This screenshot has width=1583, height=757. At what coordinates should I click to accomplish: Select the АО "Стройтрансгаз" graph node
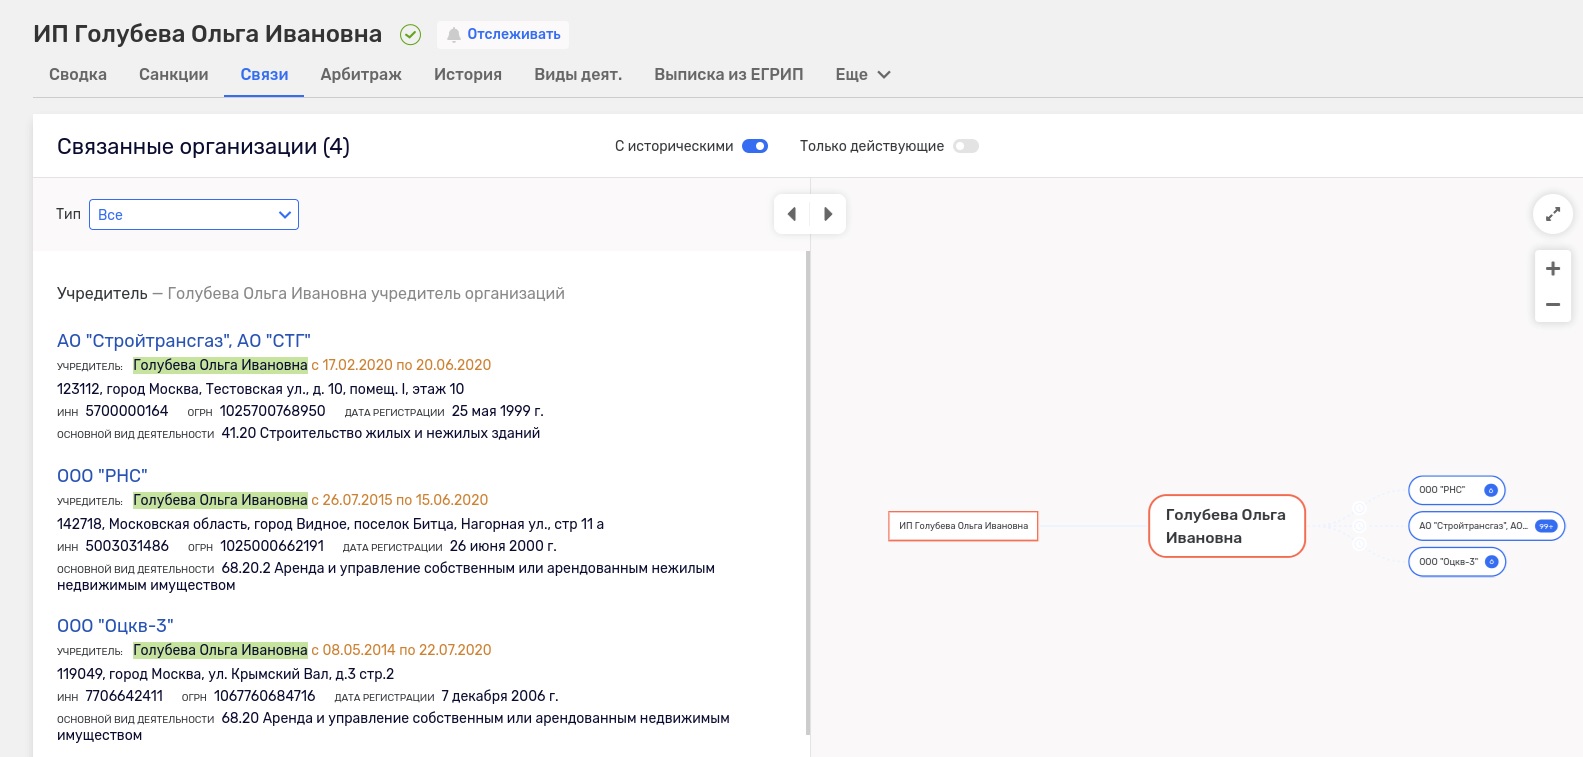click(x=1487, y=526)
